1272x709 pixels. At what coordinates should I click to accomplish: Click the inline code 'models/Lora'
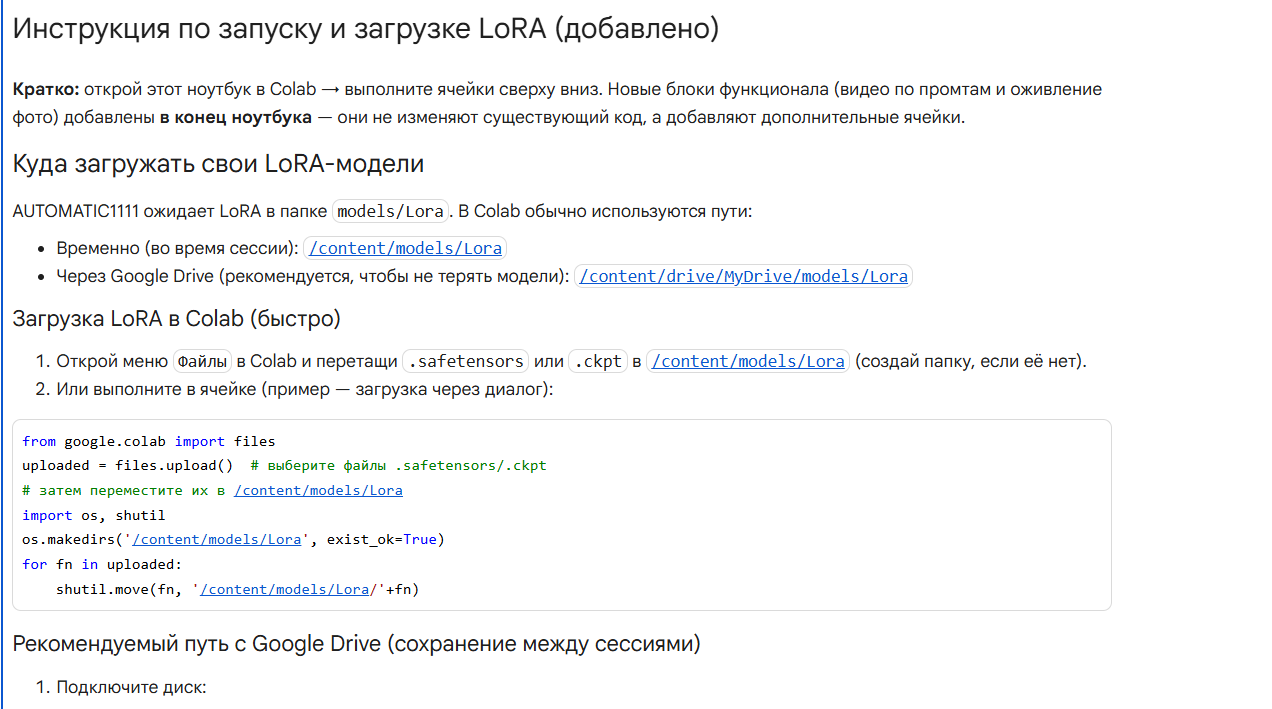(x=390, y=211)
